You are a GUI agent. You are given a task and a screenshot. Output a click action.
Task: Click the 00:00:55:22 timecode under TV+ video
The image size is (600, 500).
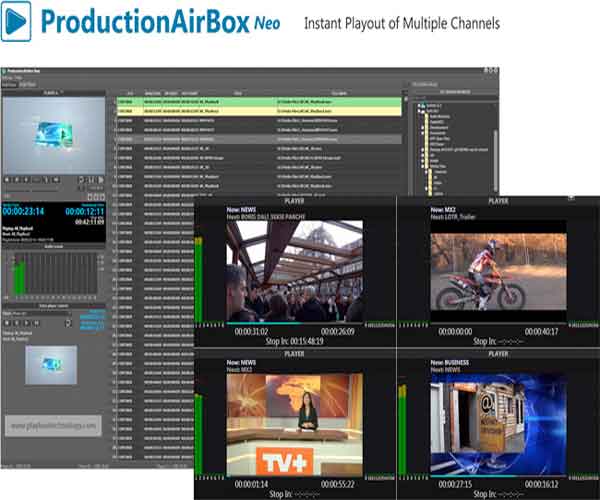click(x=338, y=484)
